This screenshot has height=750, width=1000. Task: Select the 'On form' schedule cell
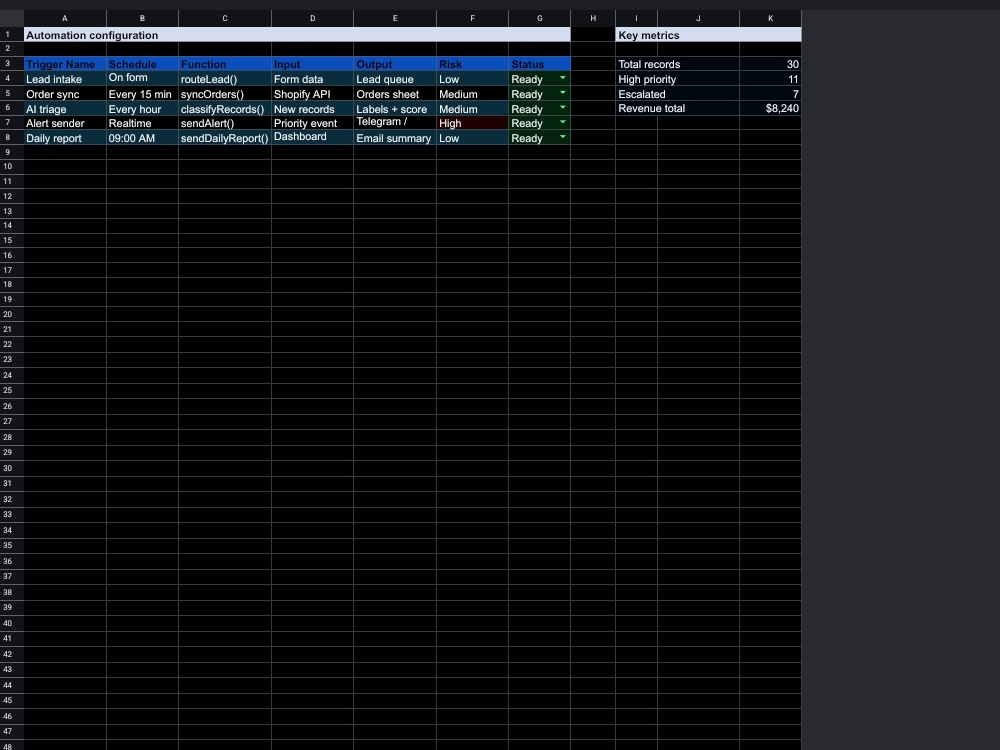(x=142, y=78)
